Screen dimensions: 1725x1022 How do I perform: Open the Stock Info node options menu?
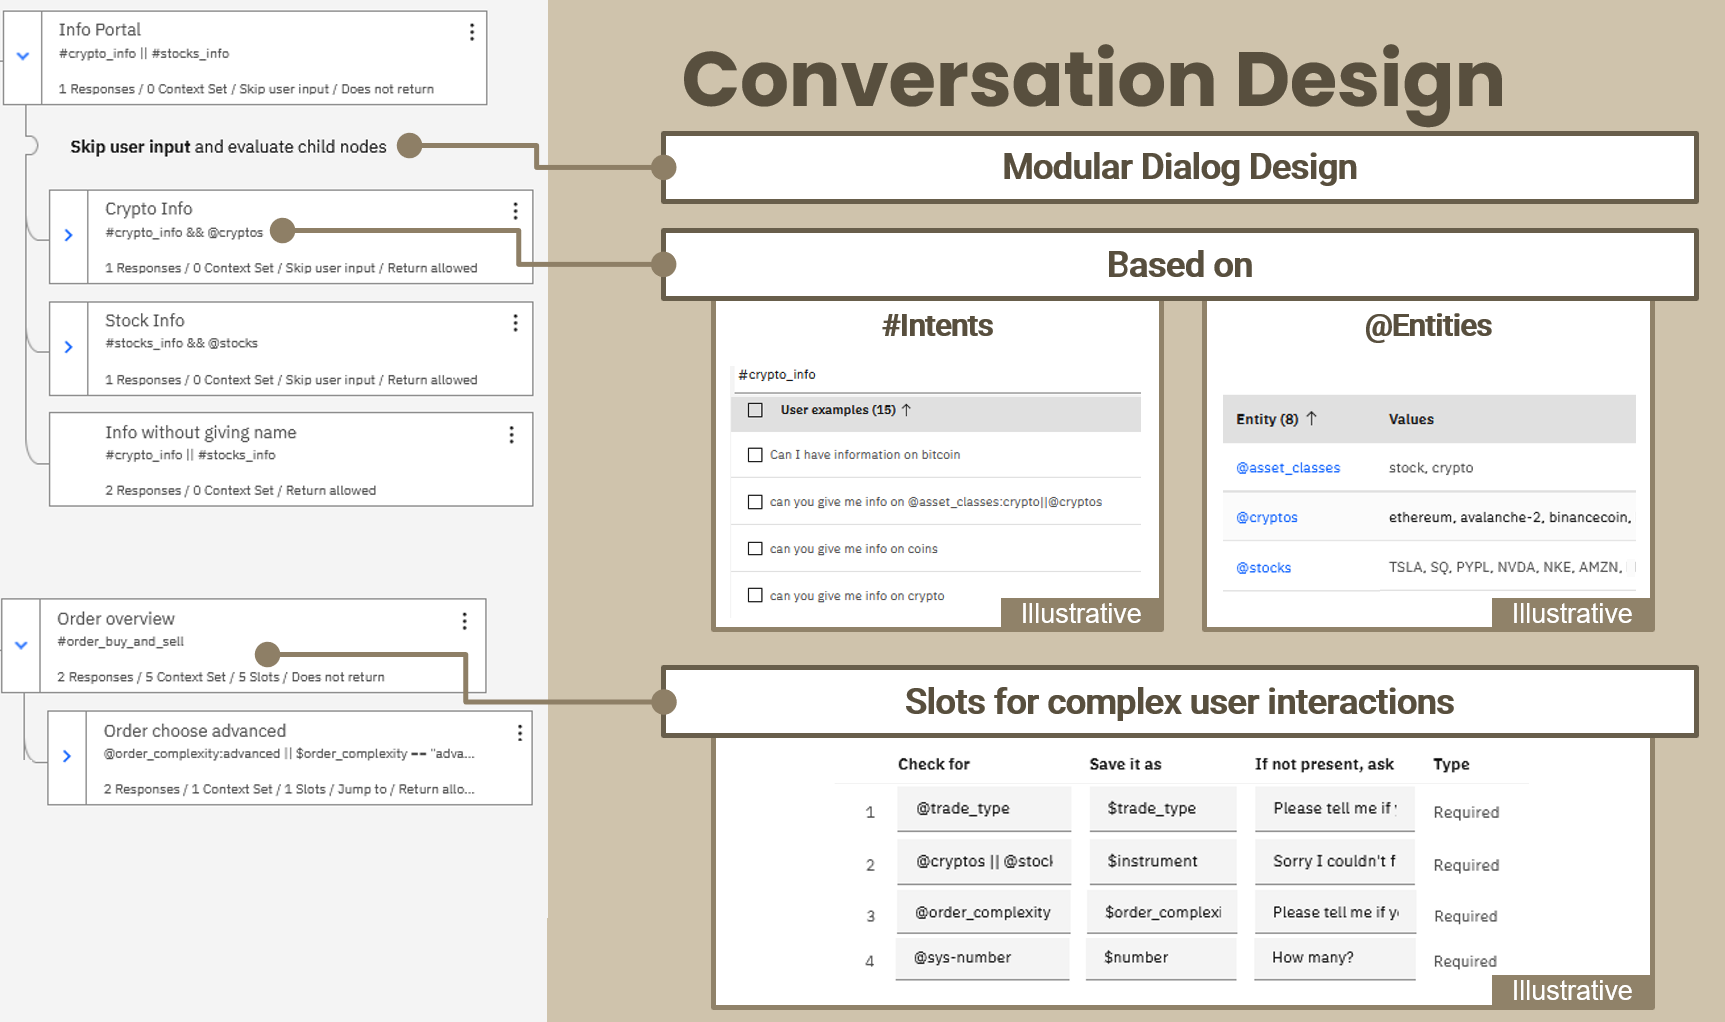pyautogui.click(x=515, y=323)
